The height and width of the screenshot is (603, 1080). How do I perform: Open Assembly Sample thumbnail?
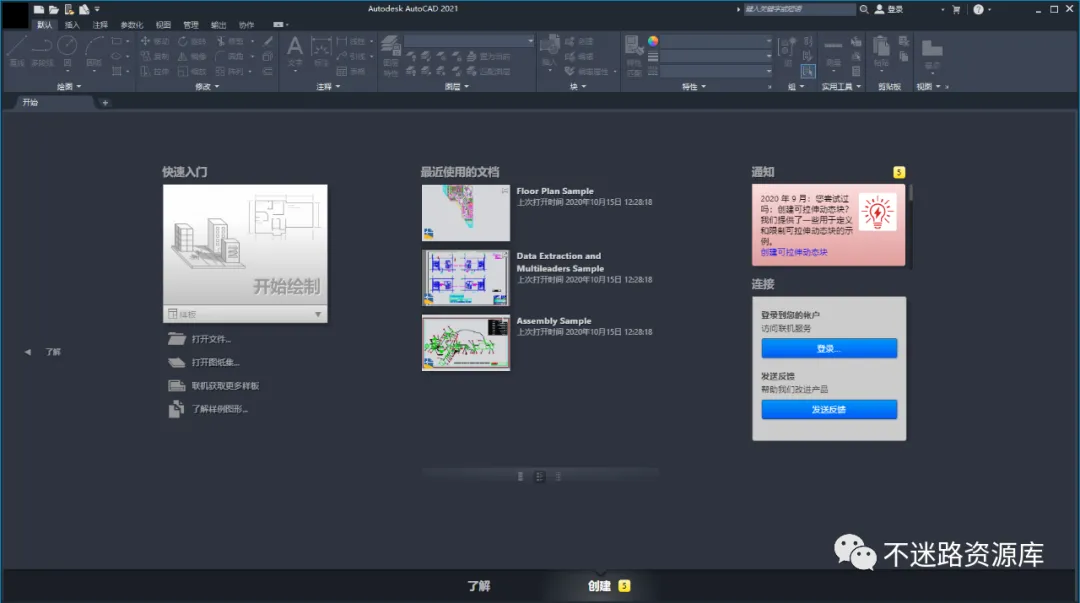[x=466, y=343]
